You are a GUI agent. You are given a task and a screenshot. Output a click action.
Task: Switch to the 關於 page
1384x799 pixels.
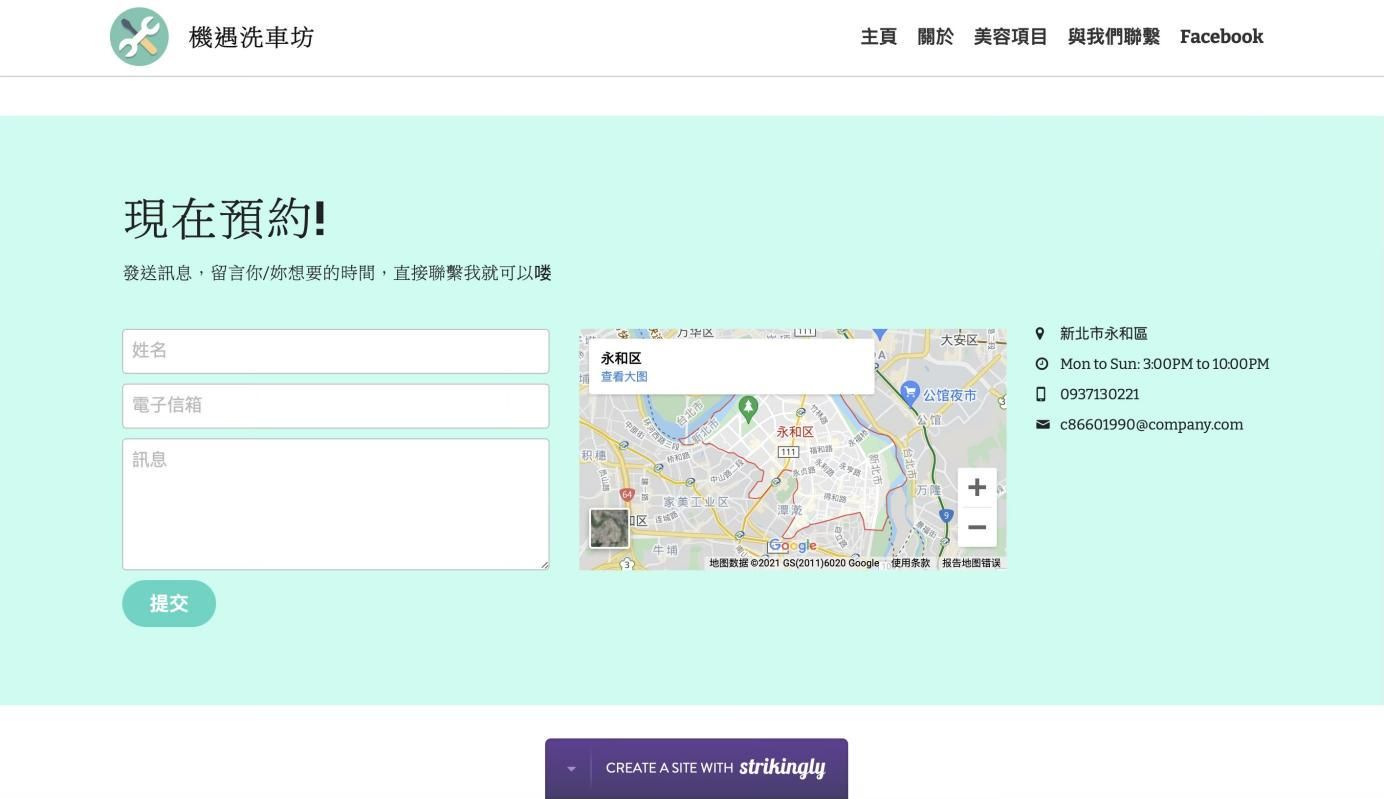pos(935,36)
